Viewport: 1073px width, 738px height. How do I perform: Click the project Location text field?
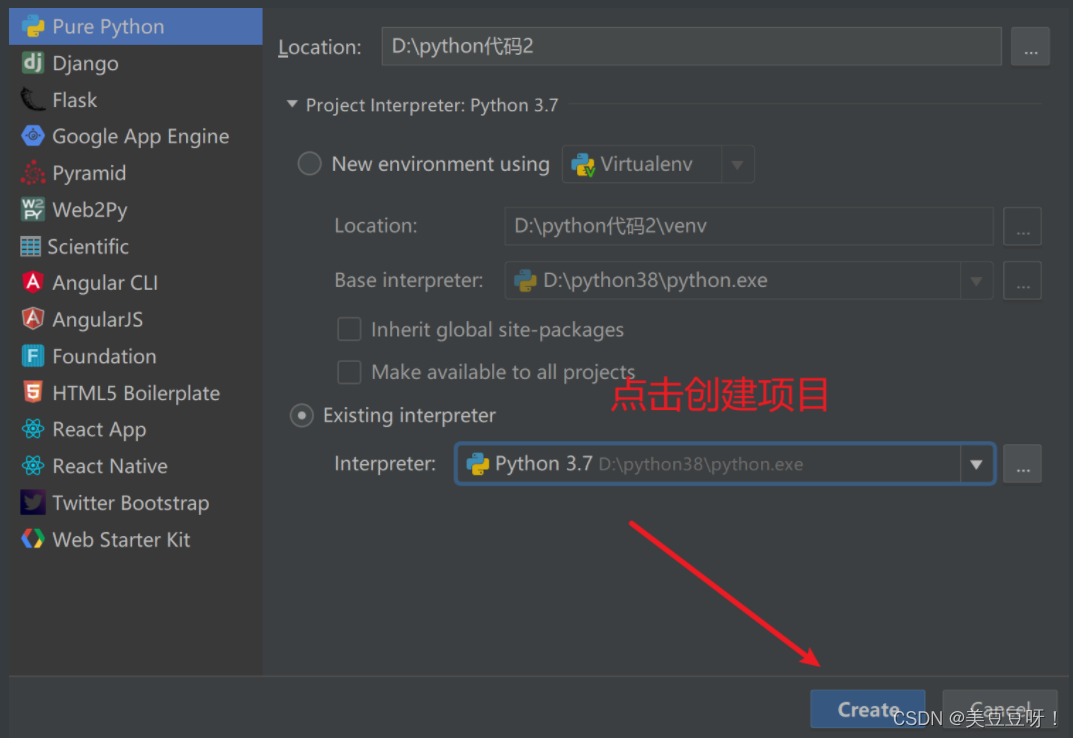(x=691, y=47)
